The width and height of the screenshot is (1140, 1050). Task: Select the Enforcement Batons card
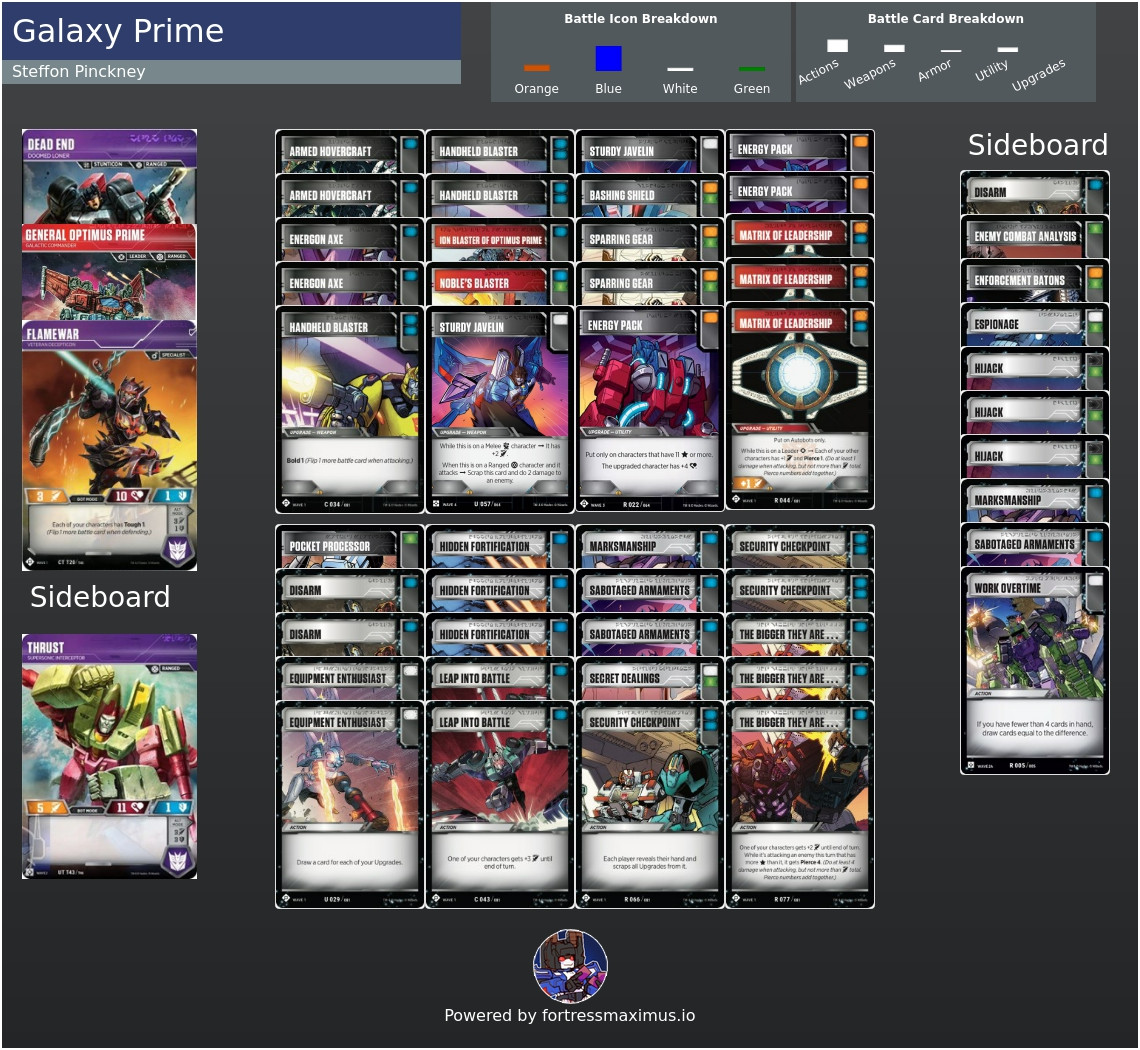[x=1035, y=281]
